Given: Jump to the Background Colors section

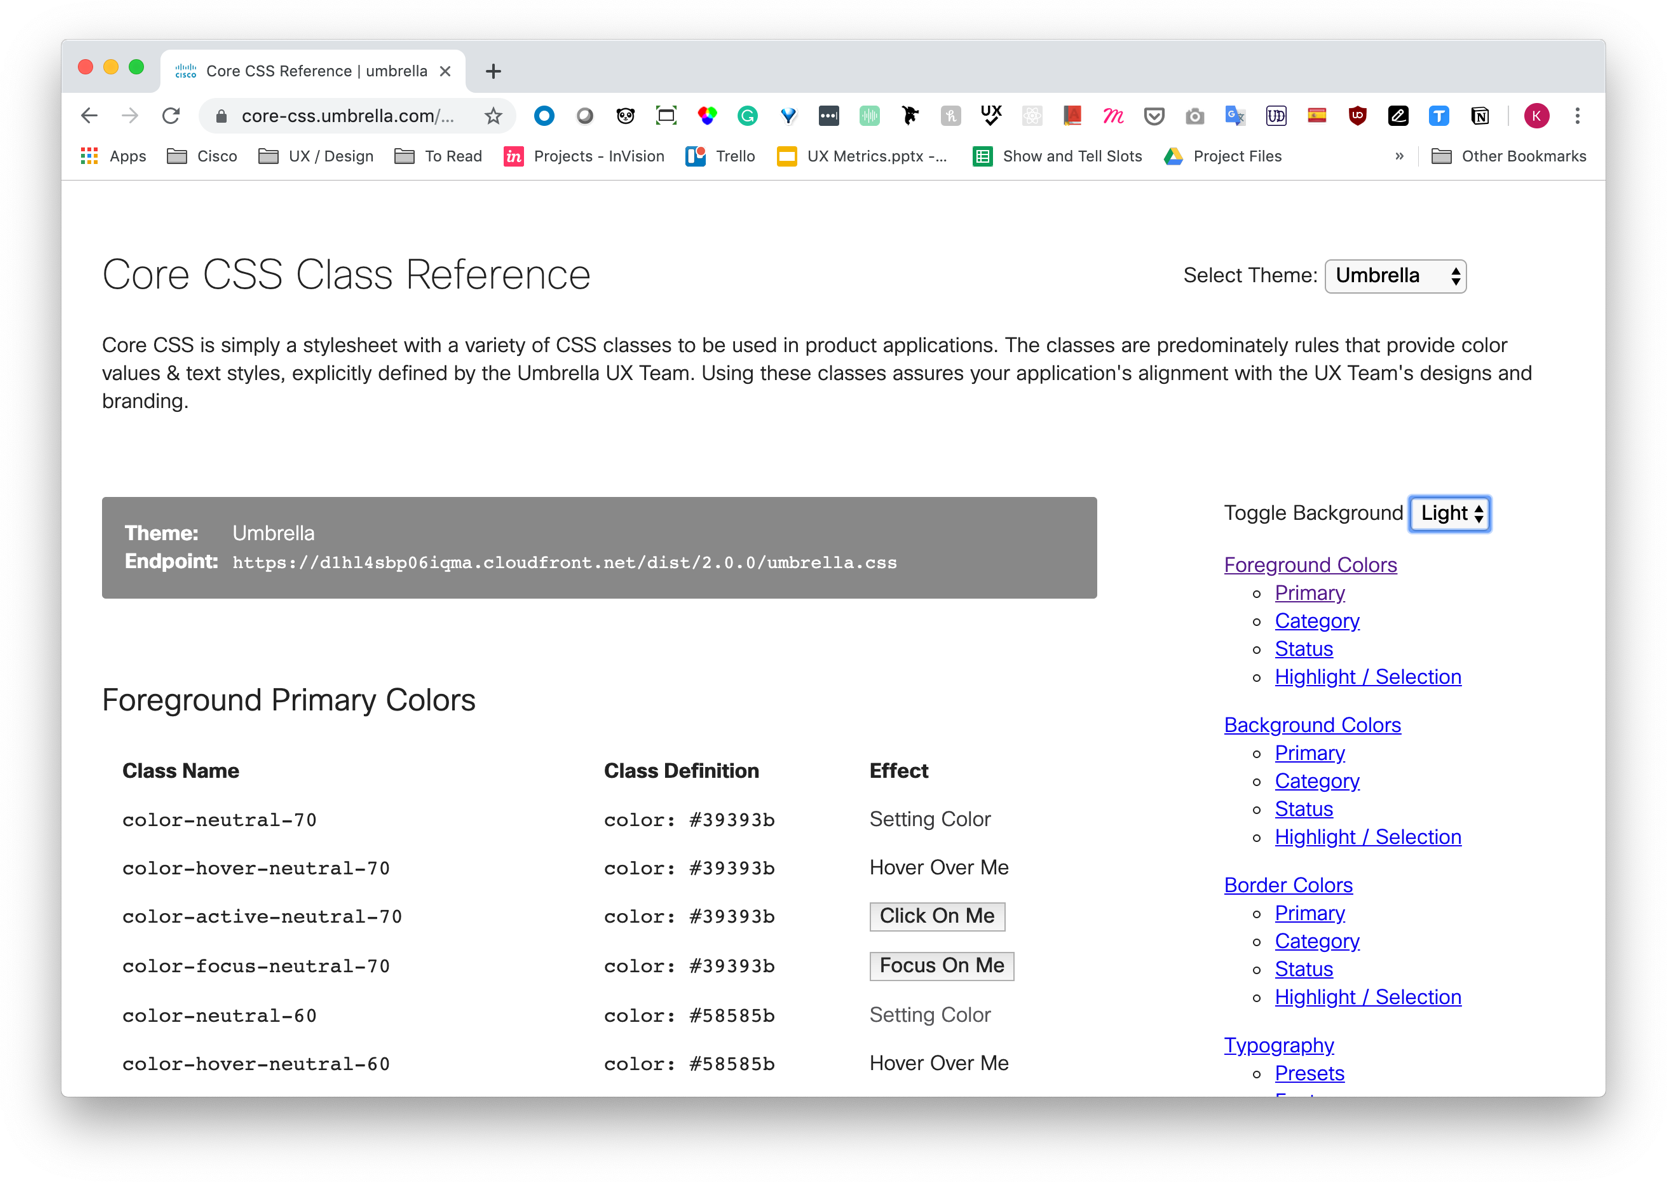Looking at the screenshot, I should [1312, 725].
